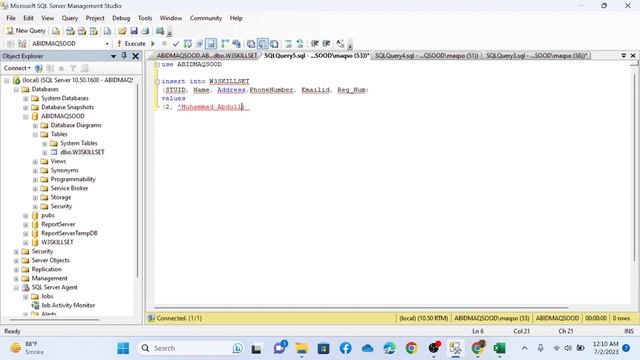Toggle Include Client Statistics
The image size is (640, 360).
point(236,43)
